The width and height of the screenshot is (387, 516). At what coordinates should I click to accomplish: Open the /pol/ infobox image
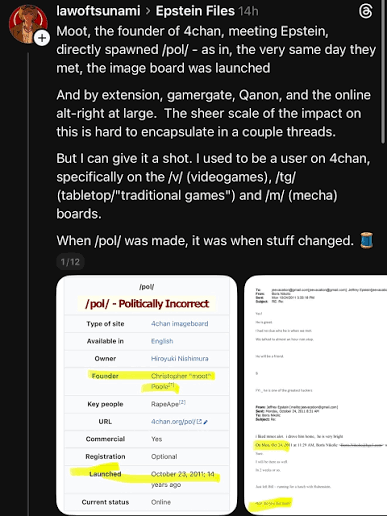point(147,395)
